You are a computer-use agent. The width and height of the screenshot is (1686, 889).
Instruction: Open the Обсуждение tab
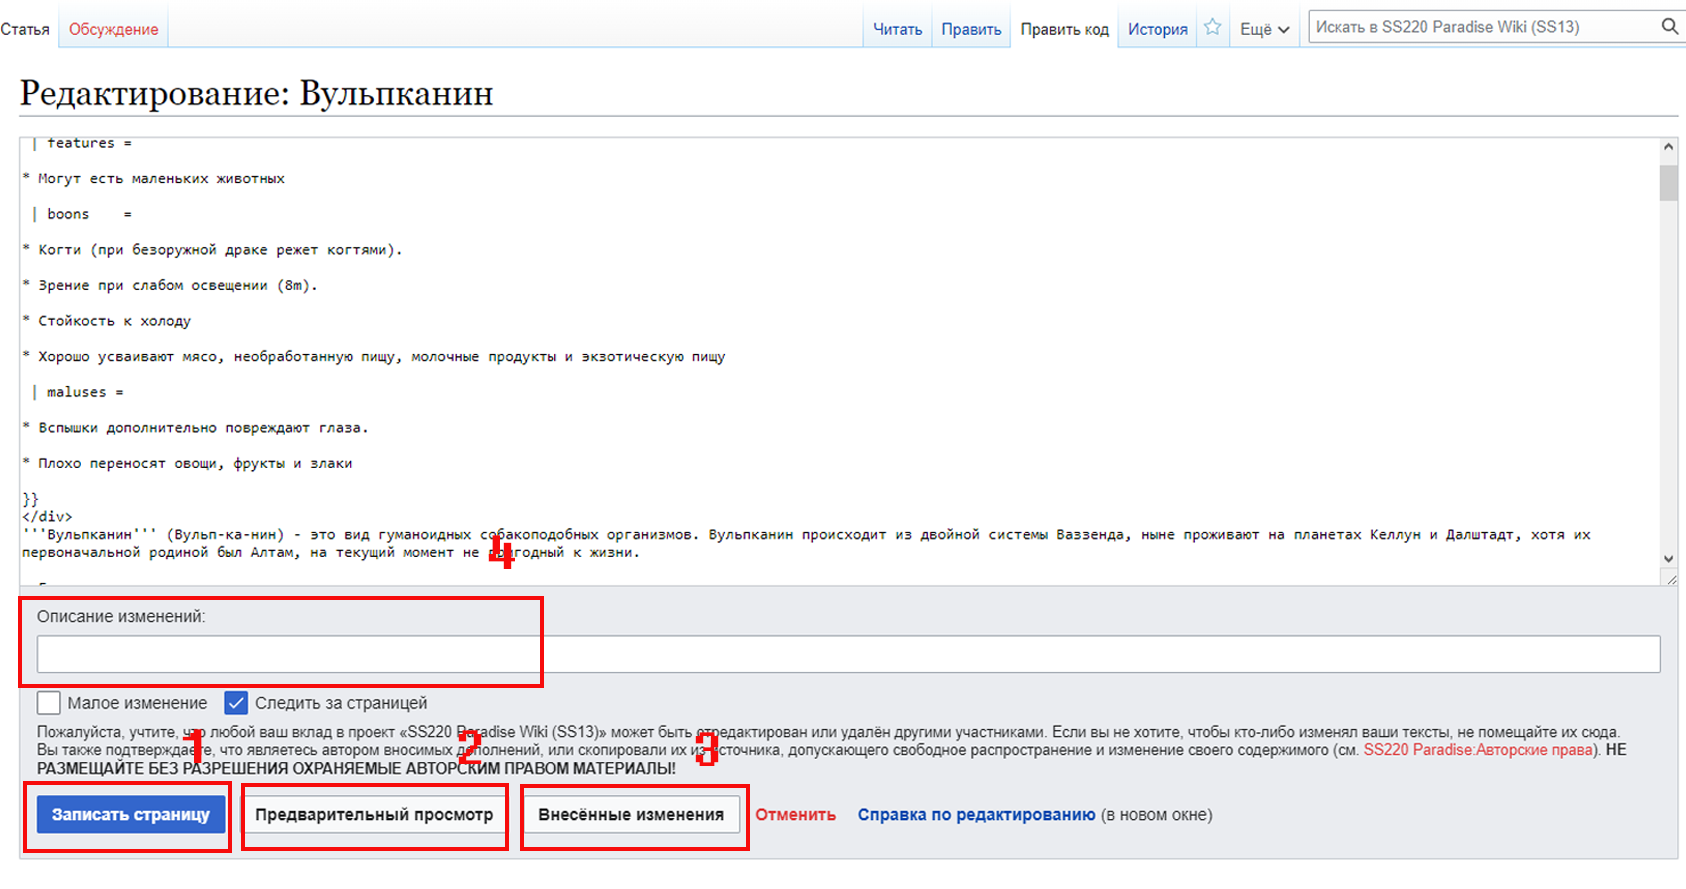click(113, 29)
